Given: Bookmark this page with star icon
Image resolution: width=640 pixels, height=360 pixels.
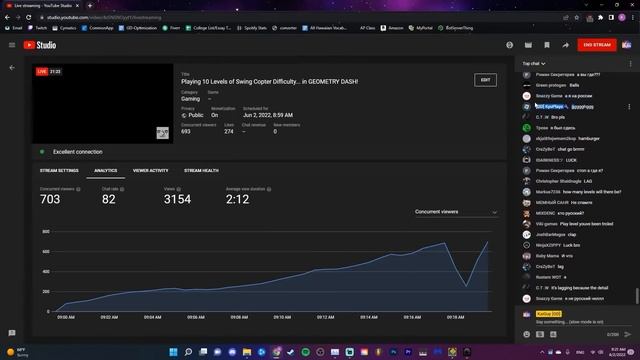Looking at the screenshot, I should (x=577, y=18).
